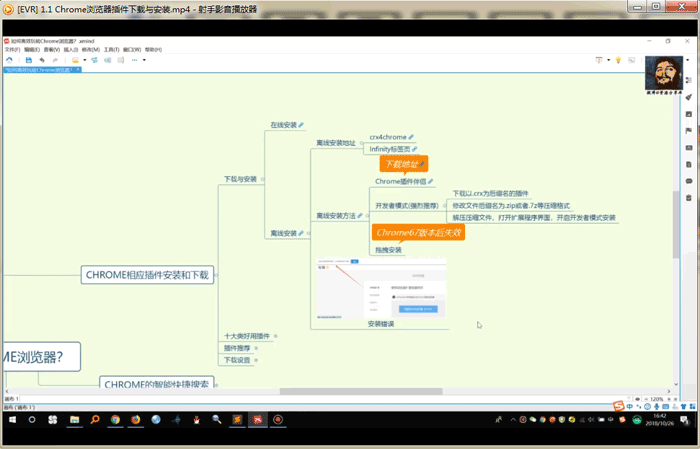Open the format brush panel in sidebar

point(689,97)
